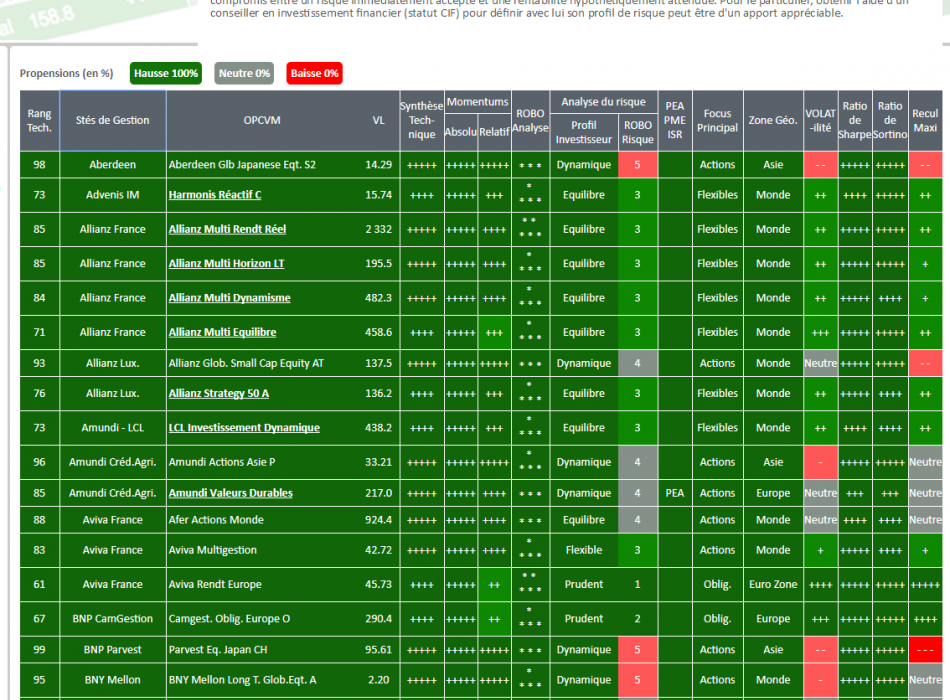
Task: Open Allianz Multi Dynamisme fund link
Action: click(x=230, y=298)
